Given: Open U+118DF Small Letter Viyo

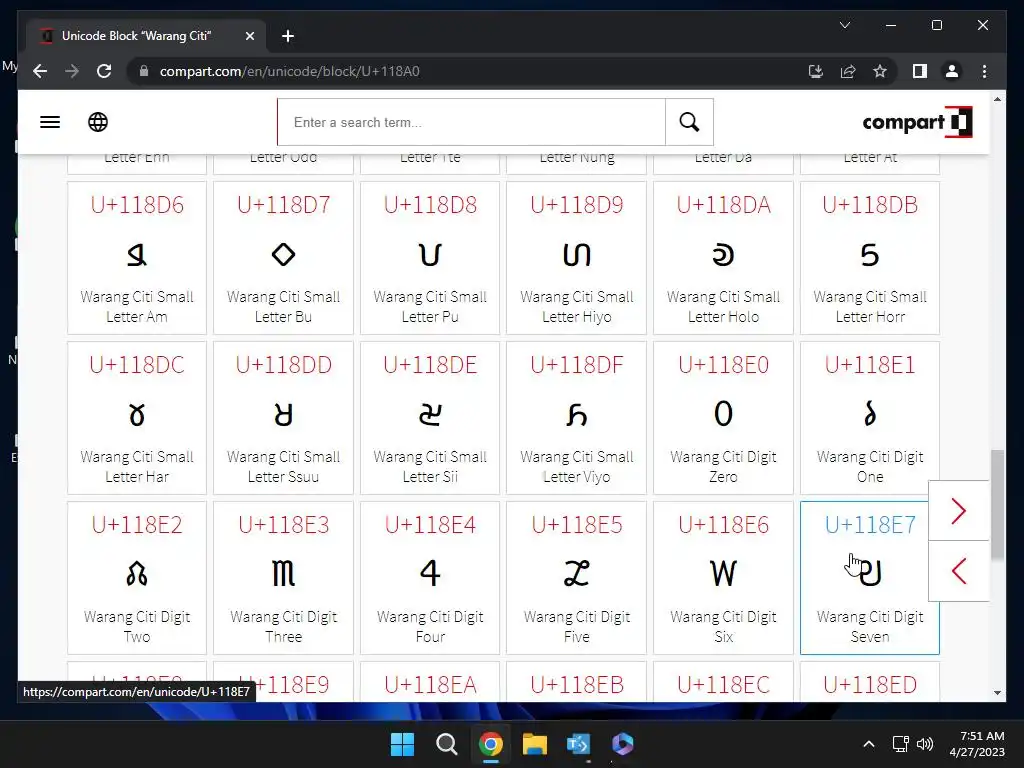Looking at the screenshot, I should (x=577, y=418).
